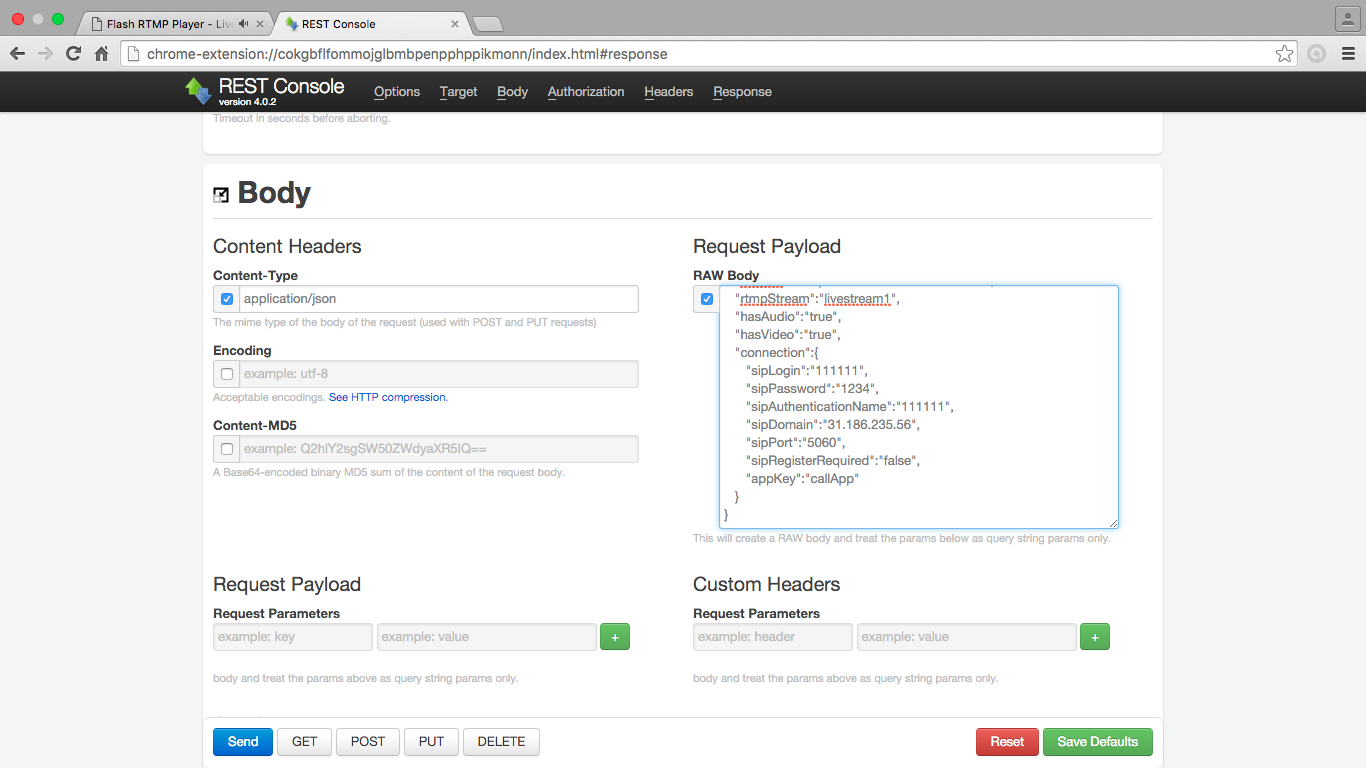The image size is (1366, 768).
Task: Click the browser forward arrow
Action: click(45, 54)
